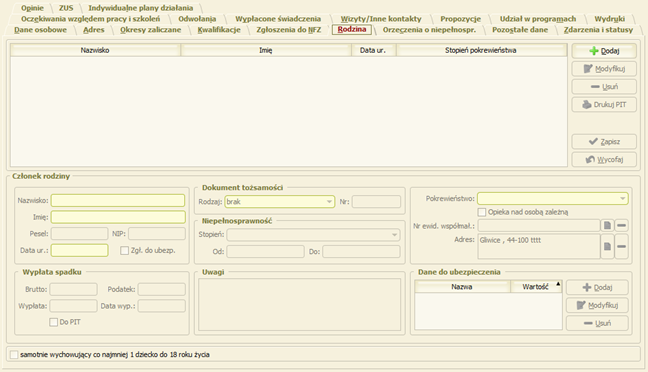
Task: Click Modyfikuj in Dane do ubezpieczenia section
Action: [x=597, y=305]
